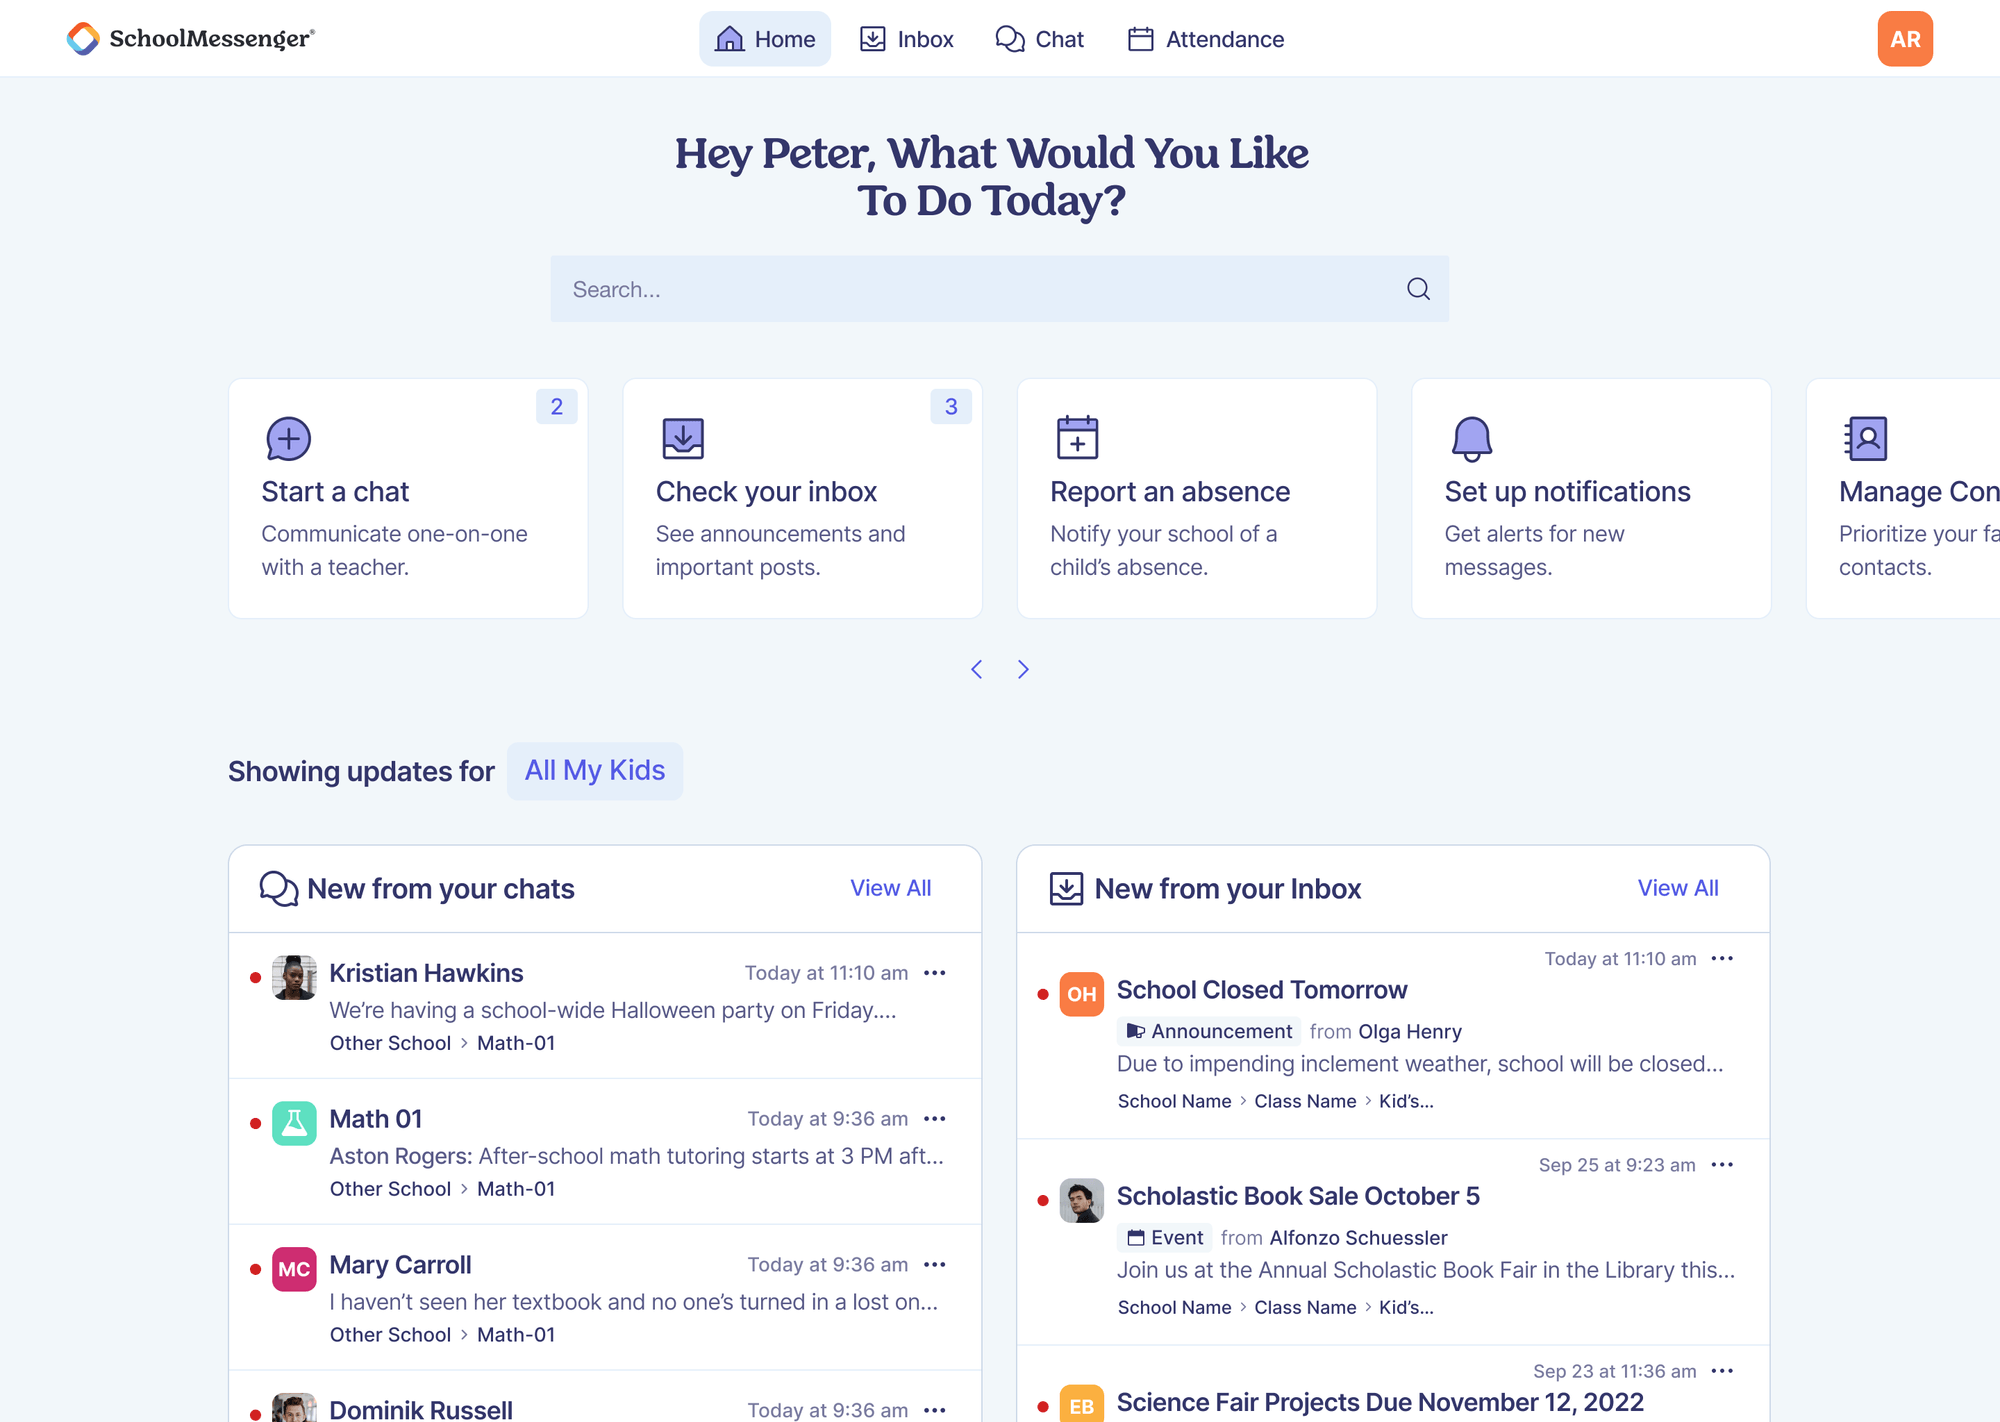Click the Report an absence calendar icon

coord(1076,438)
